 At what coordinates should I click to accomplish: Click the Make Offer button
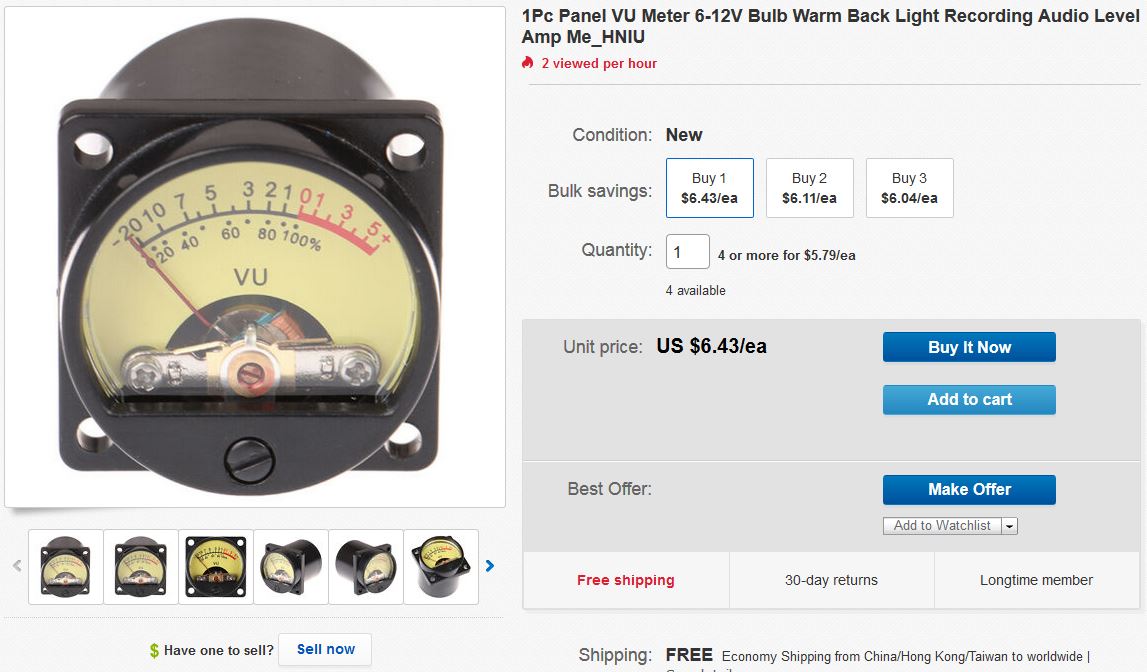969,490
